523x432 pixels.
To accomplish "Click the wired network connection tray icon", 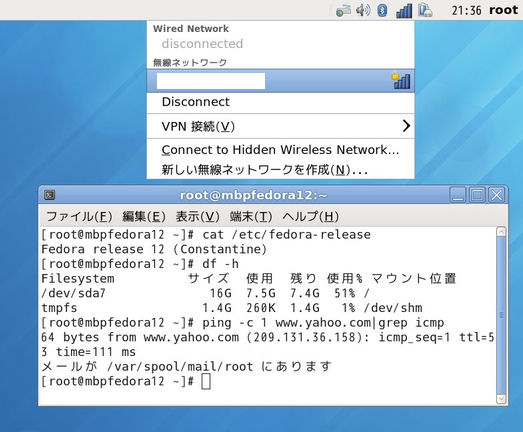I will tap(343, 10).
